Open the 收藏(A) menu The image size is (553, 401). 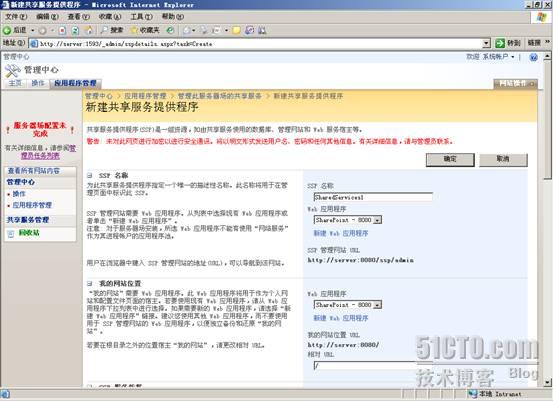coord(110,17)
